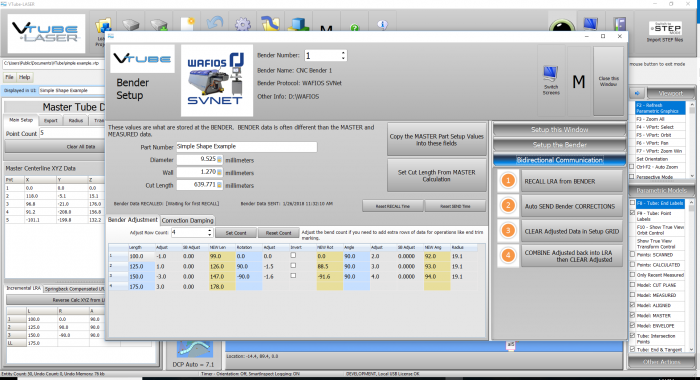Click the Parametric Models list scrollbar
The height and width of the screenshot is (380, 700).
click(692, 276)
